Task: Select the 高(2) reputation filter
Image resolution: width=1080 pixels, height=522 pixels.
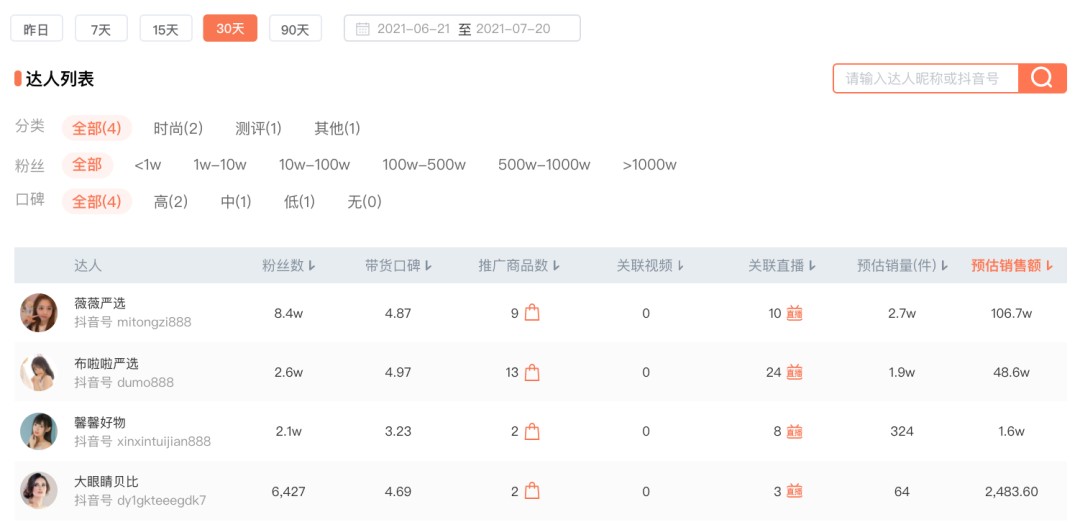Action: 171,202
